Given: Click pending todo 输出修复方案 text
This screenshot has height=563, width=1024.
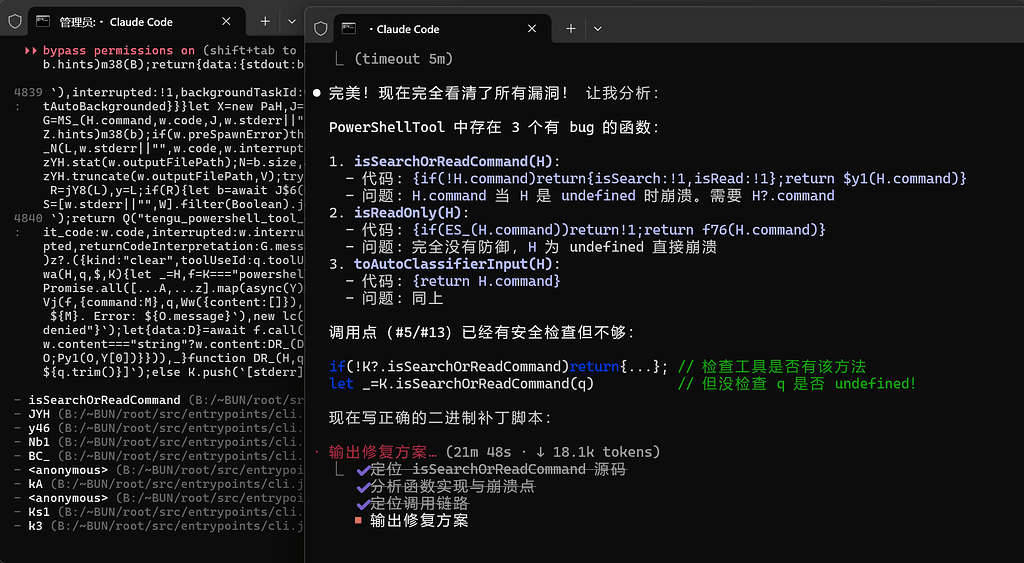Looking at the screenshot, I should point(419,521).
